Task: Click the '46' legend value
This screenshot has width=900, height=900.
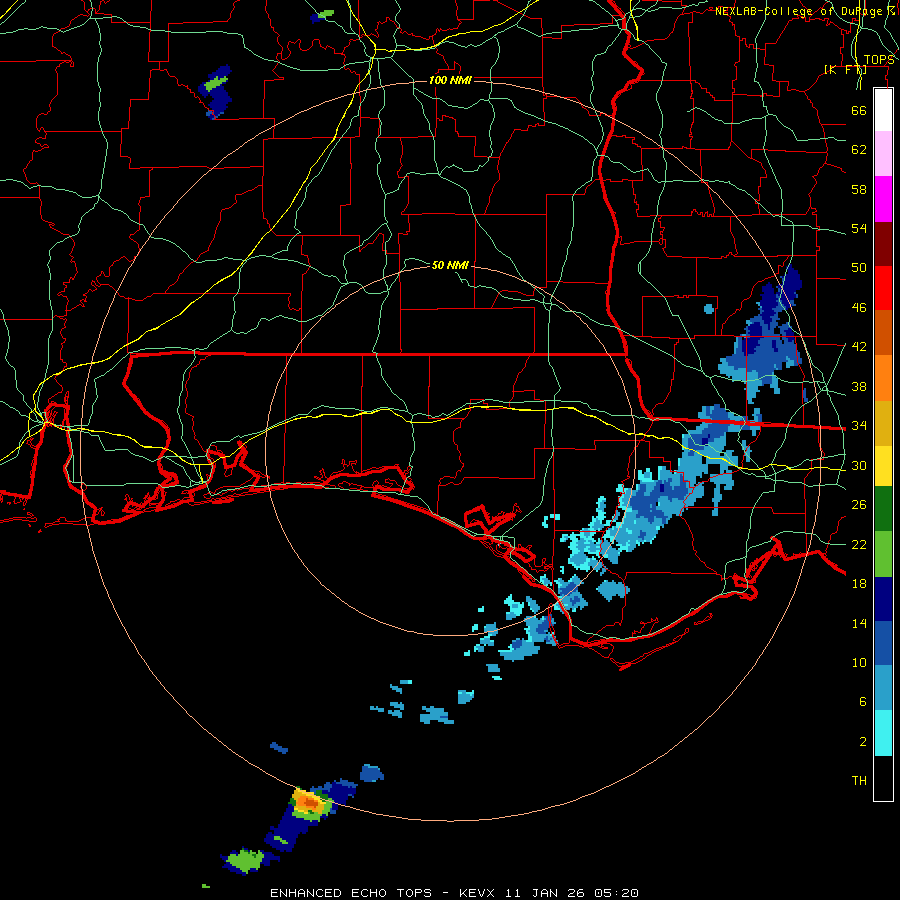Action: (859, 308)
